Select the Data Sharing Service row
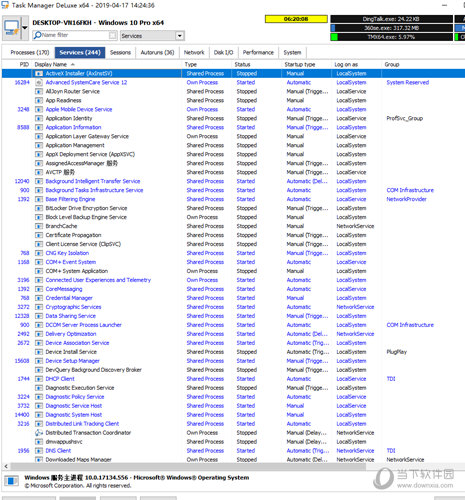465x500 pixels. [x=233, y=316]
